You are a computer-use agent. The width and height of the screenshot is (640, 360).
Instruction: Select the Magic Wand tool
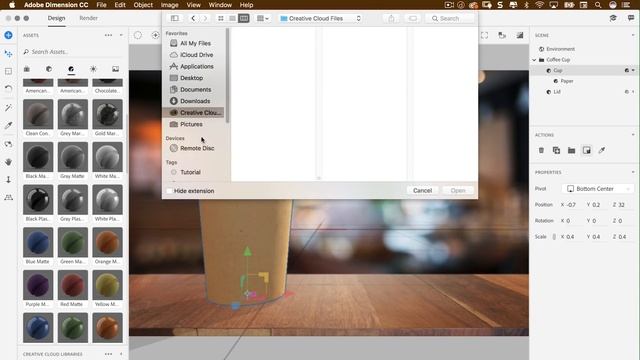pos(8,108)
